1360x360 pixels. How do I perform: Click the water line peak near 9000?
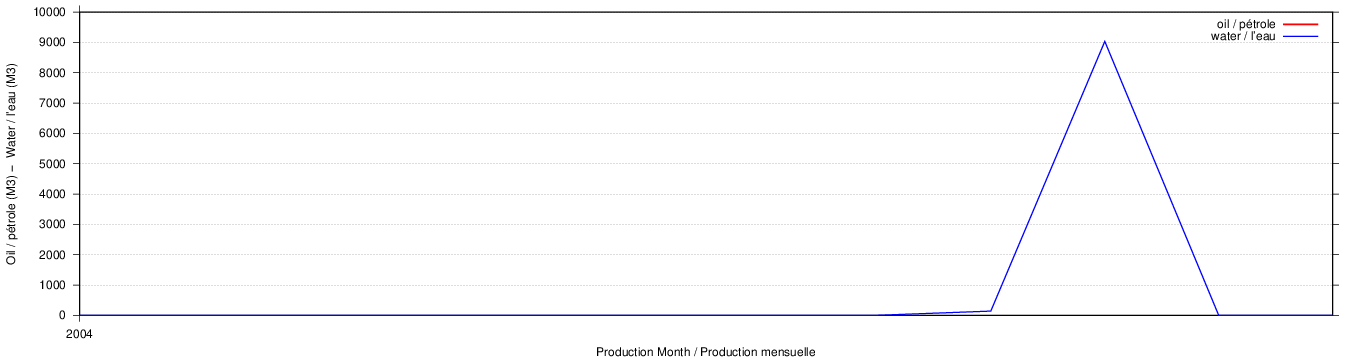click(x=1104, y=41)
